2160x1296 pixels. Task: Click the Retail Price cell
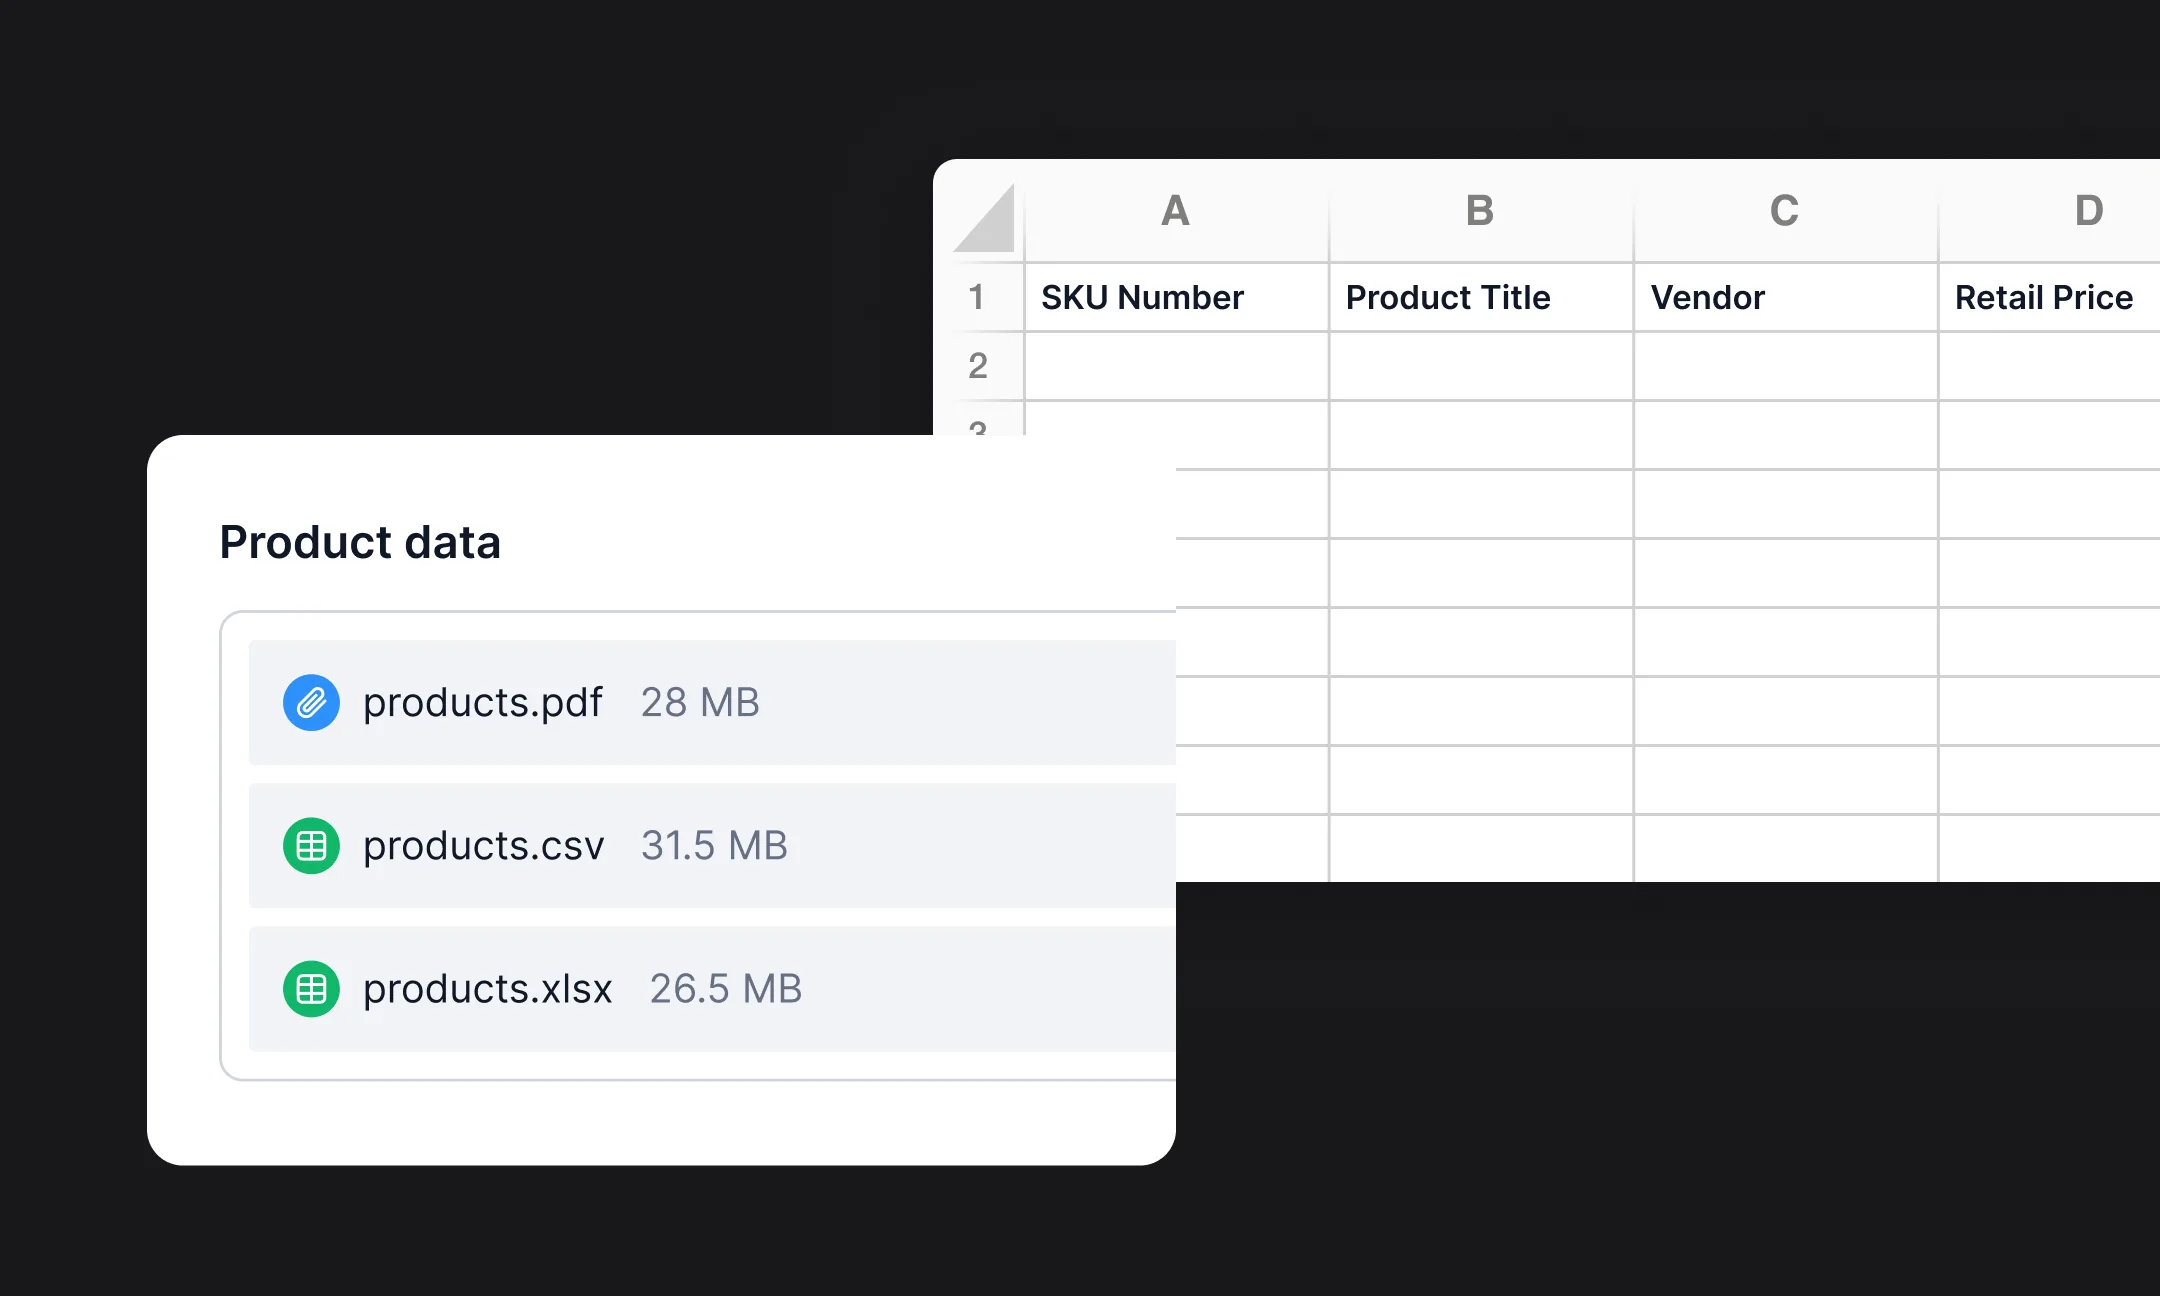pos(2046,297)
